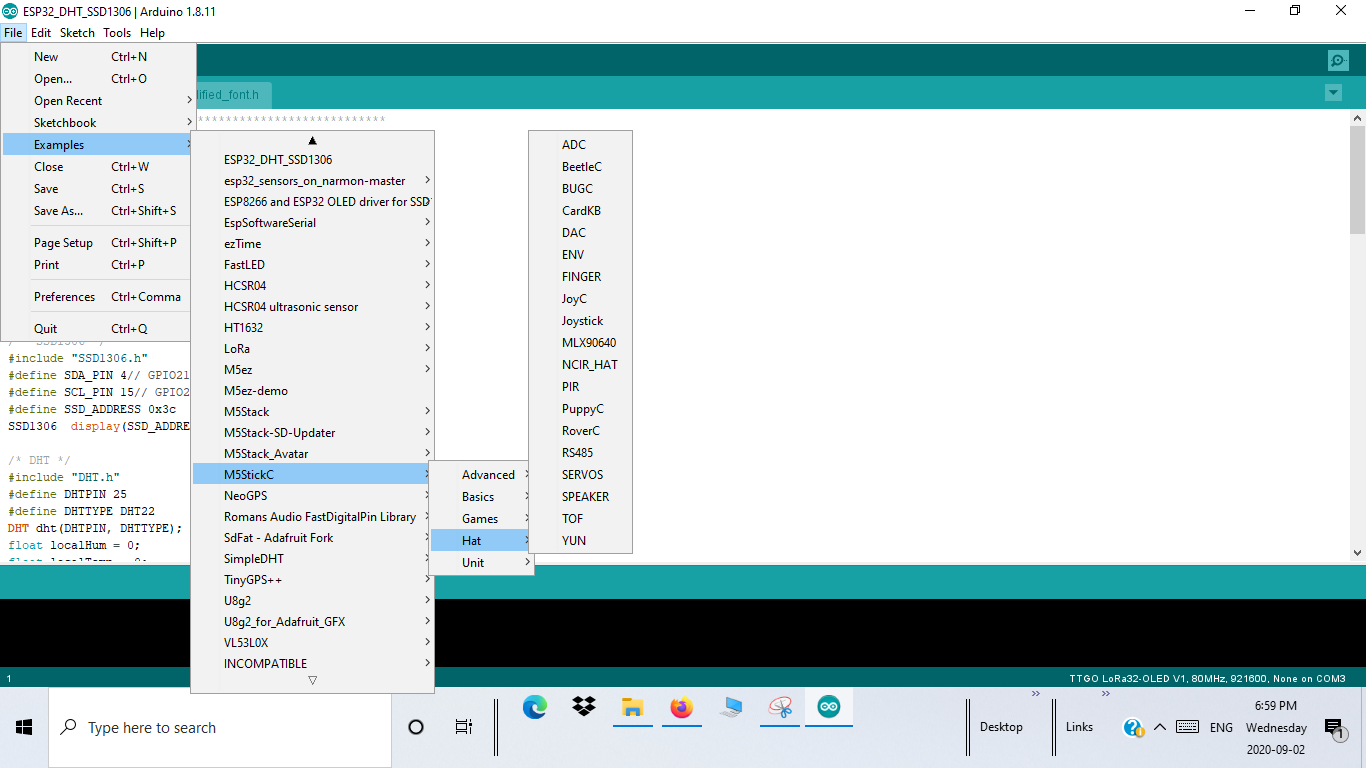Show hidden system tray icons
The height and width of the screenshot is (768, 1366).
[1160, 727]
